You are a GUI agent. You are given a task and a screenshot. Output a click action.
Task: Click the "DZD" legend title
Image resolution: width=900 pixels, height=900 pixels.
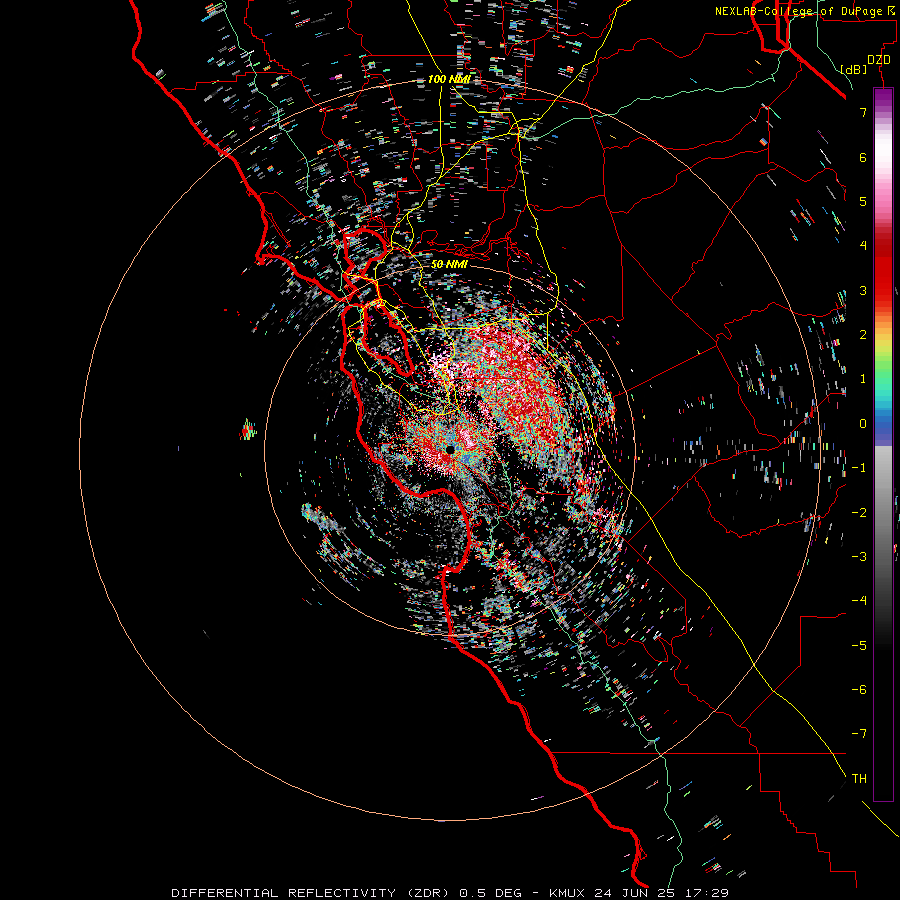879,60
